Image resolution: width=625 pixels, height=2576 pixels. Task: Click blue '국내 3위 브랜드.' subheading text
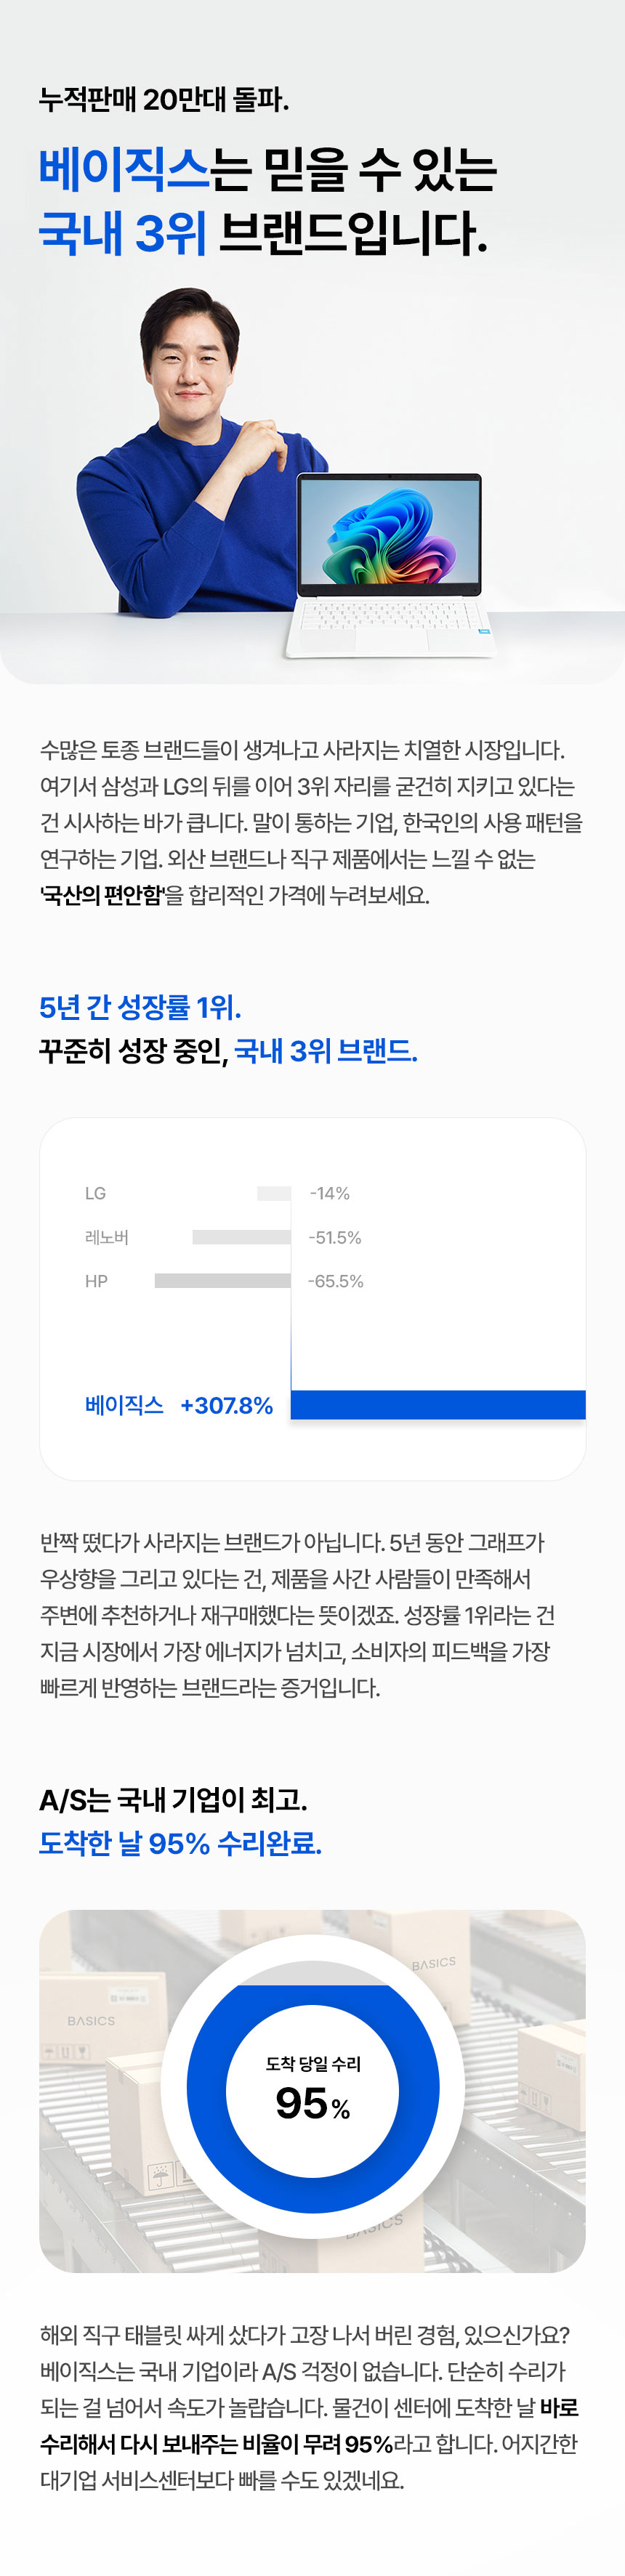point(325,1051)
